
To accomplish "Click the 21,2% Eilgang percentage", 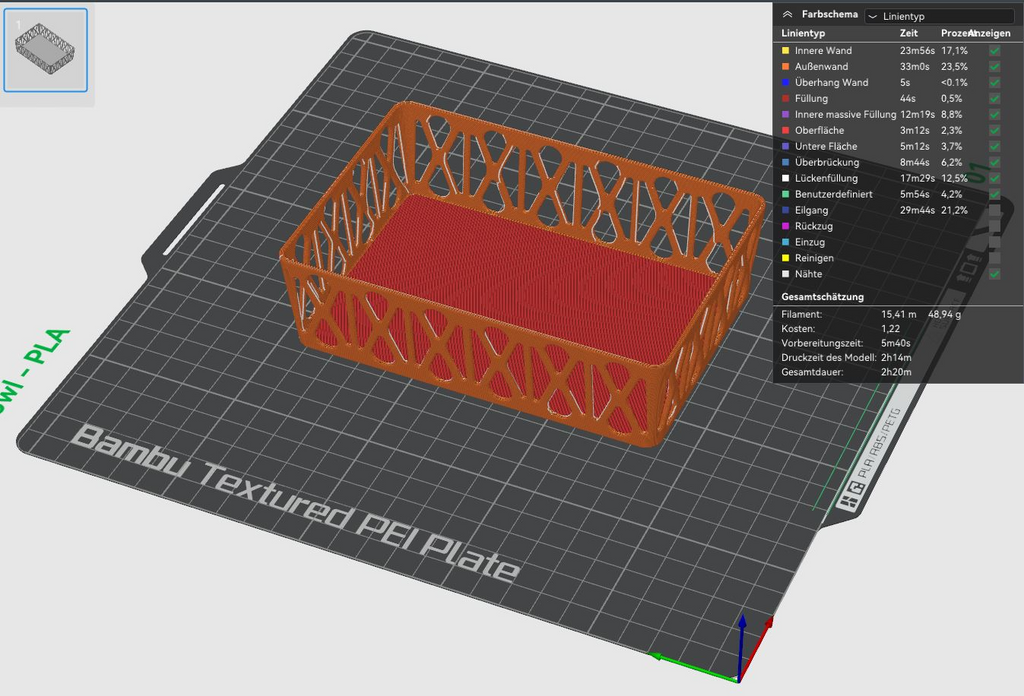I will (954, 210).
